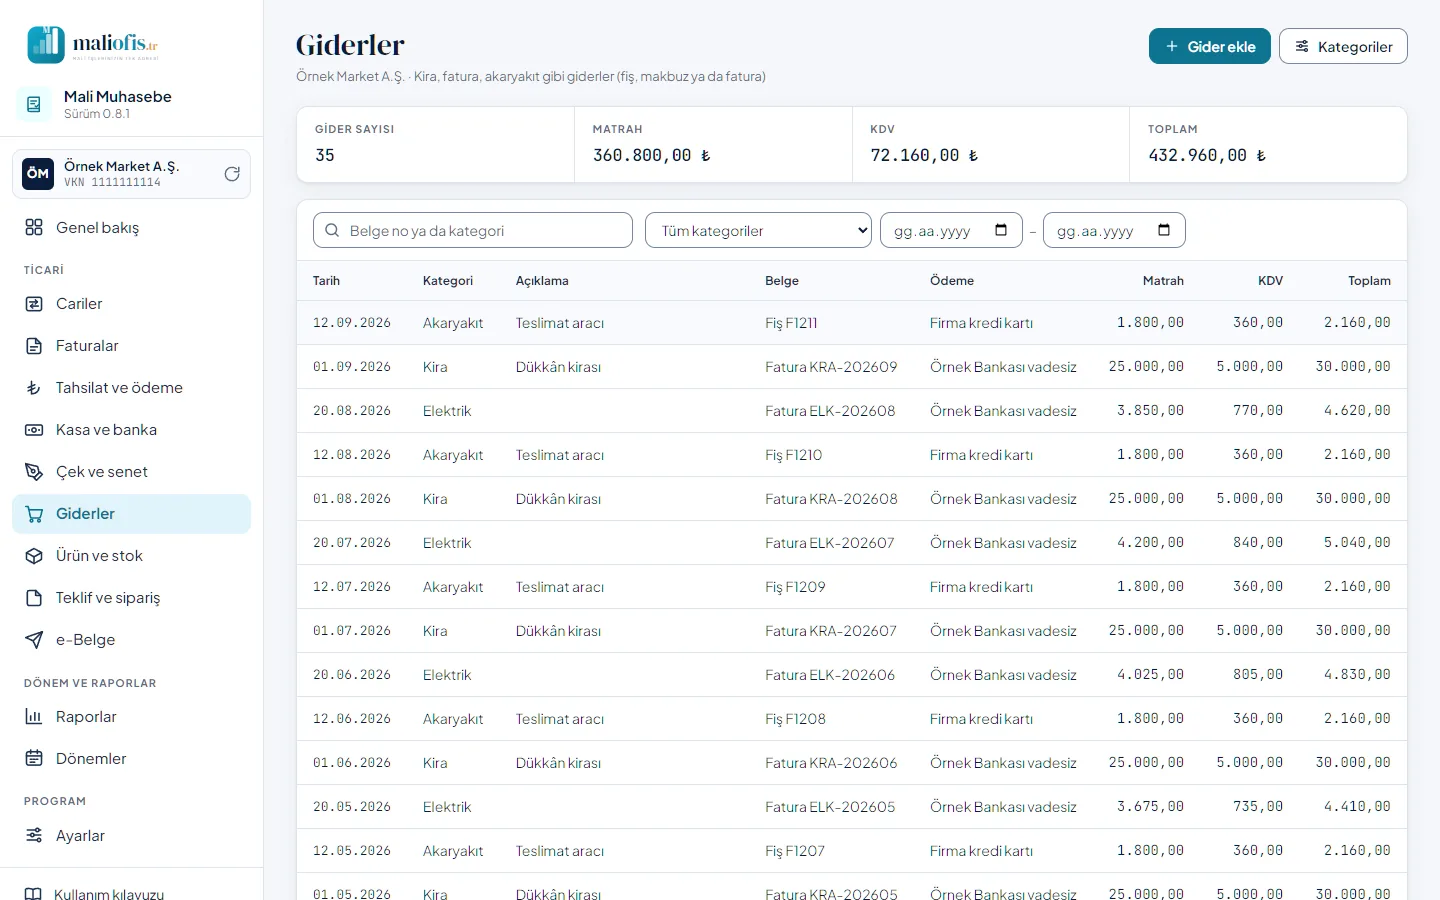Click the Mali Muhasebe document icon
1440x900 pixels.
tap(34, 104)
